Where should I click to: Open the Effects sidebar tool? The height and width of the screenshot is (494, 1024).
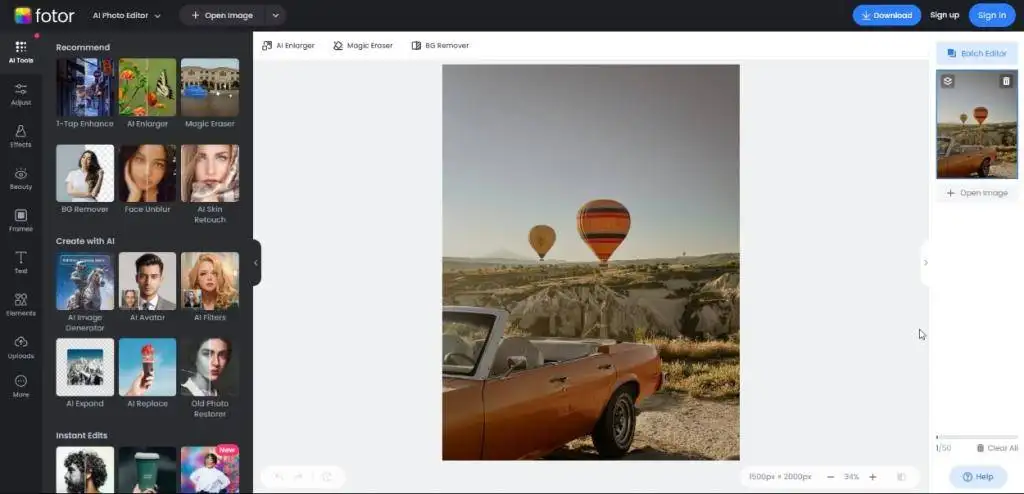[21, 136]
